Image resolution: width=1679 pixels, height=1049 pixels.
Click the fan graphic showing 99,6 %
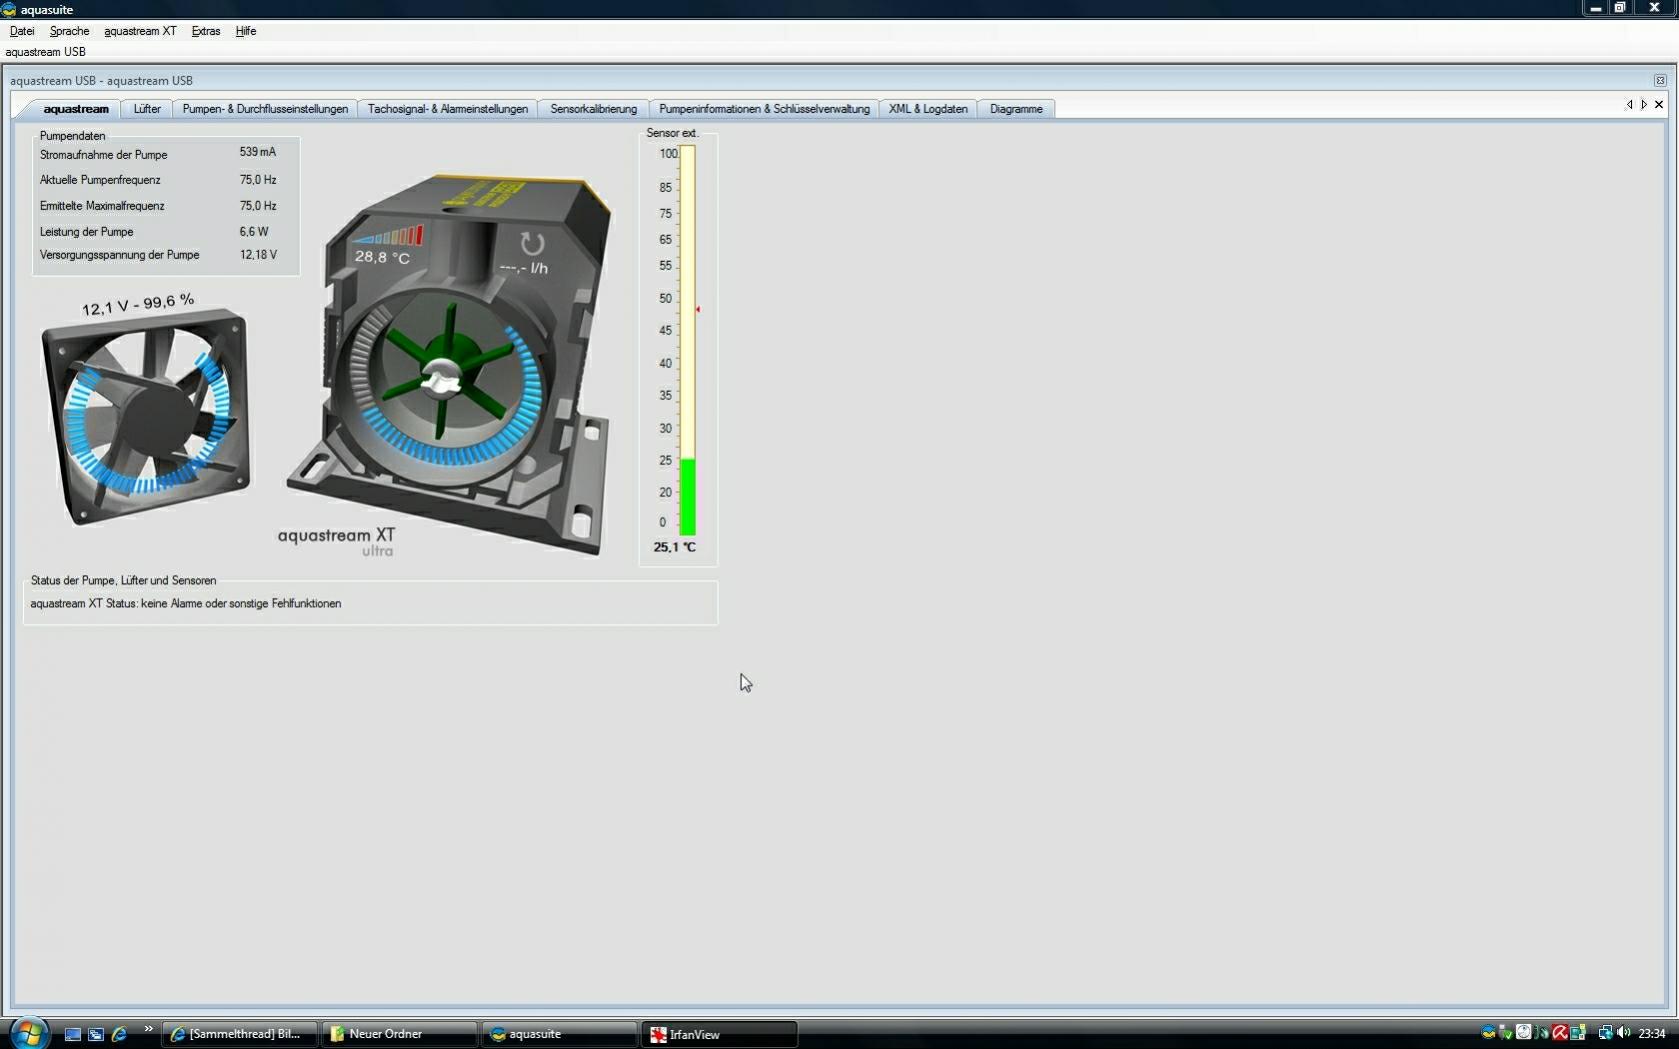pos(146,417)
